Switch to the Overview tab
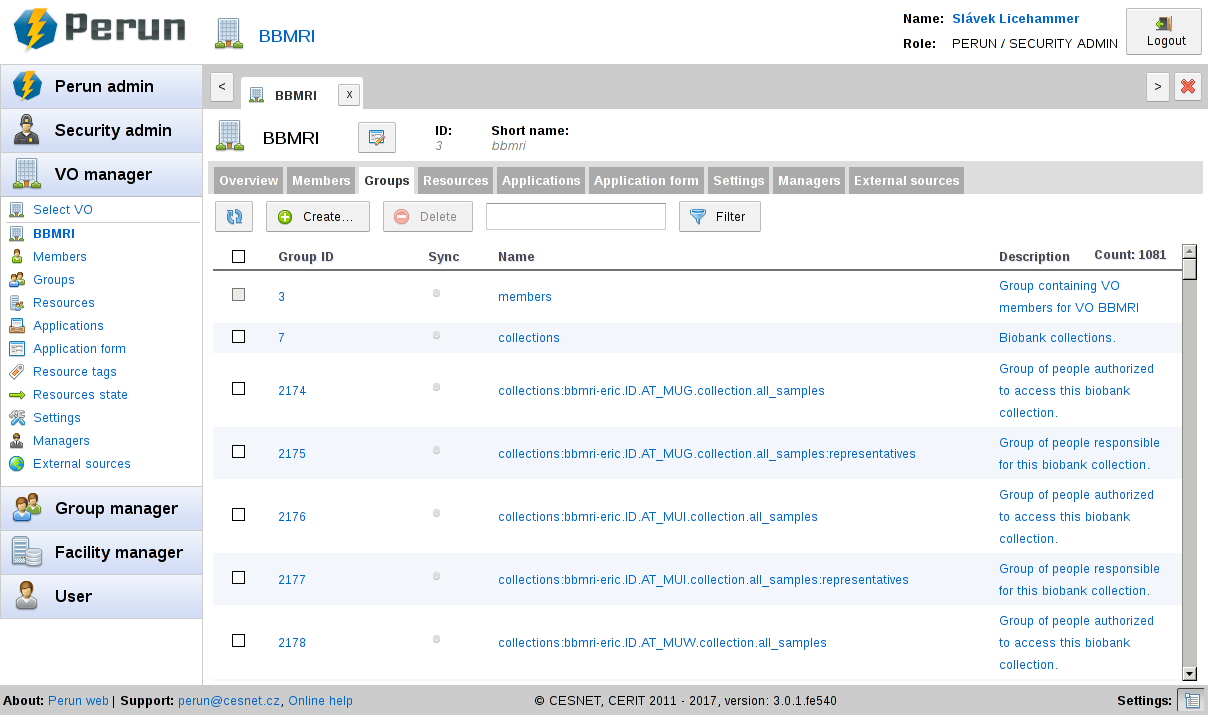Viewport: 1208px width, 715px height. tap(249, 181)
